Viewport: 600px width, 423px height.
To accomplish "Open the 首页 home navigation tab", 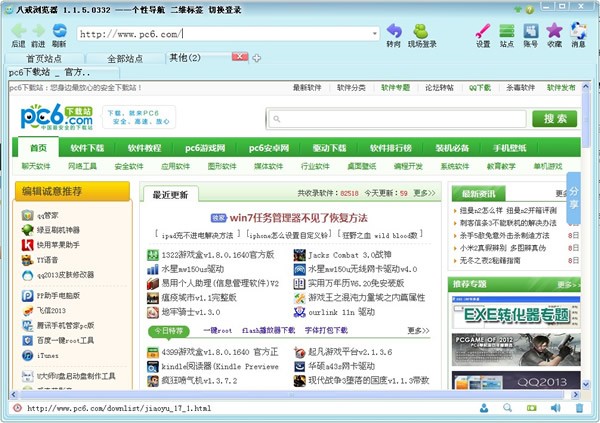I will pyautogui.click(x=39, y=147).
